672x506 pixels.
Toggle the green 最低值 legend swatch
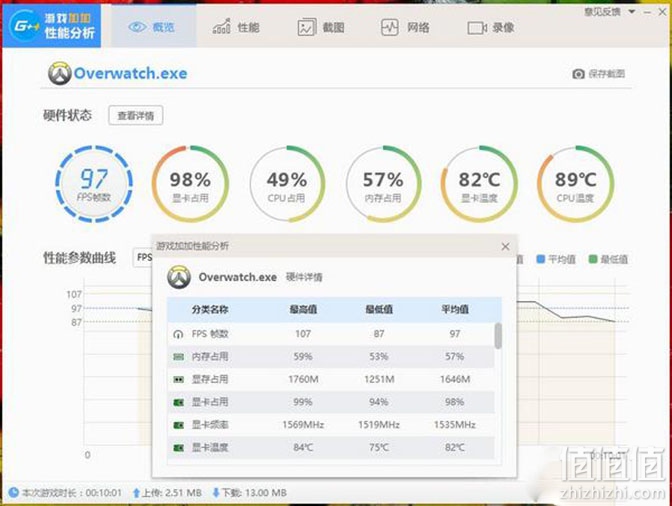click(x=593, y=259)
